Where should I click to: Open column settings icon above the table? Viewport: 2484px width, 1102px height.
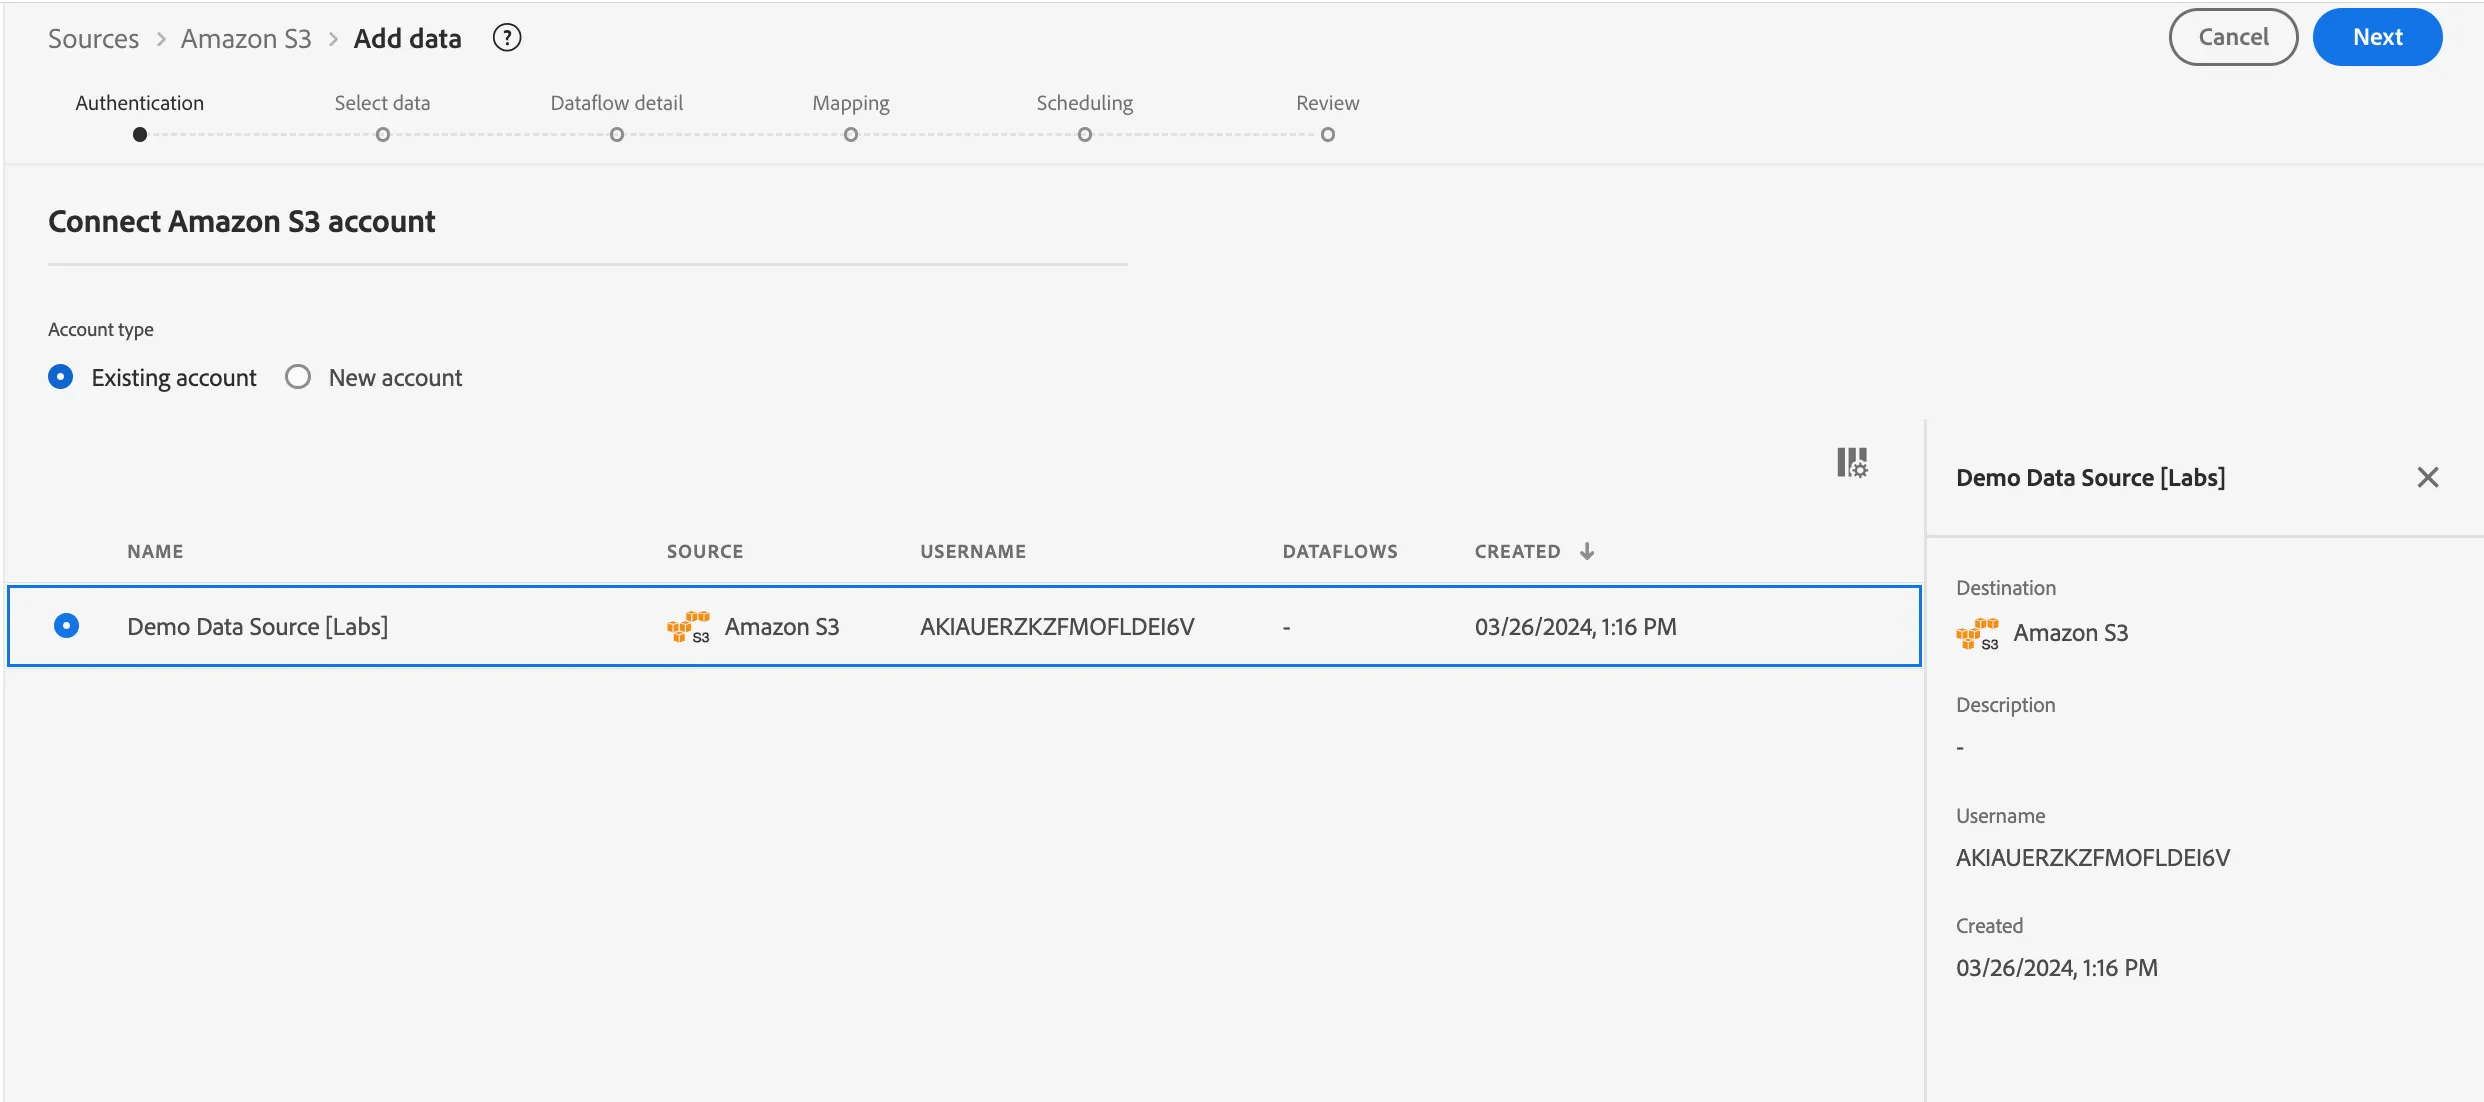coord(1852,462)
